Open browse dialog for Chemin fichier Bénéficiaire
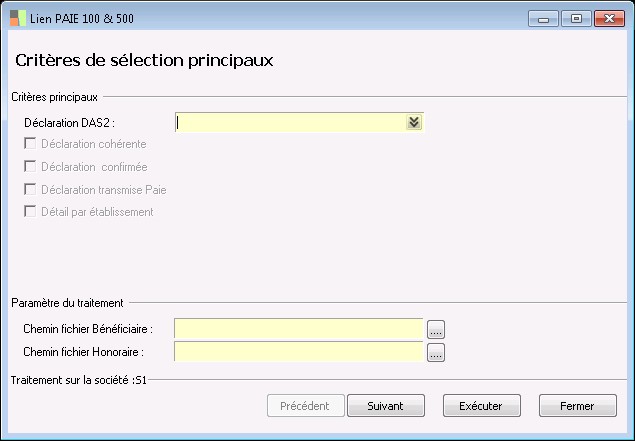This screenshot has width=635, height=441. coord(436,328)
